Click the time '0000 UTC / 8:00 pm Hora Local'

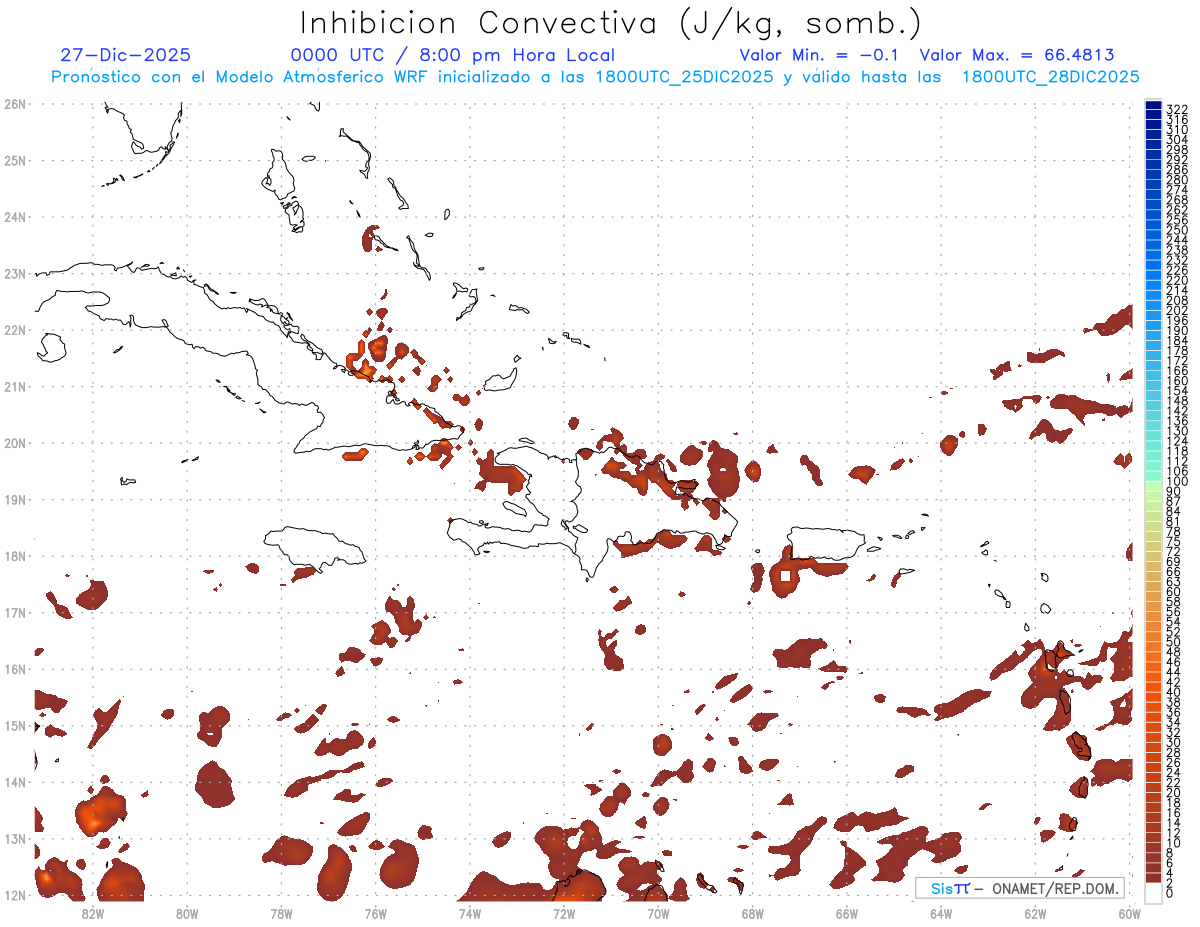pyautogui.click(x=453, y=55)
